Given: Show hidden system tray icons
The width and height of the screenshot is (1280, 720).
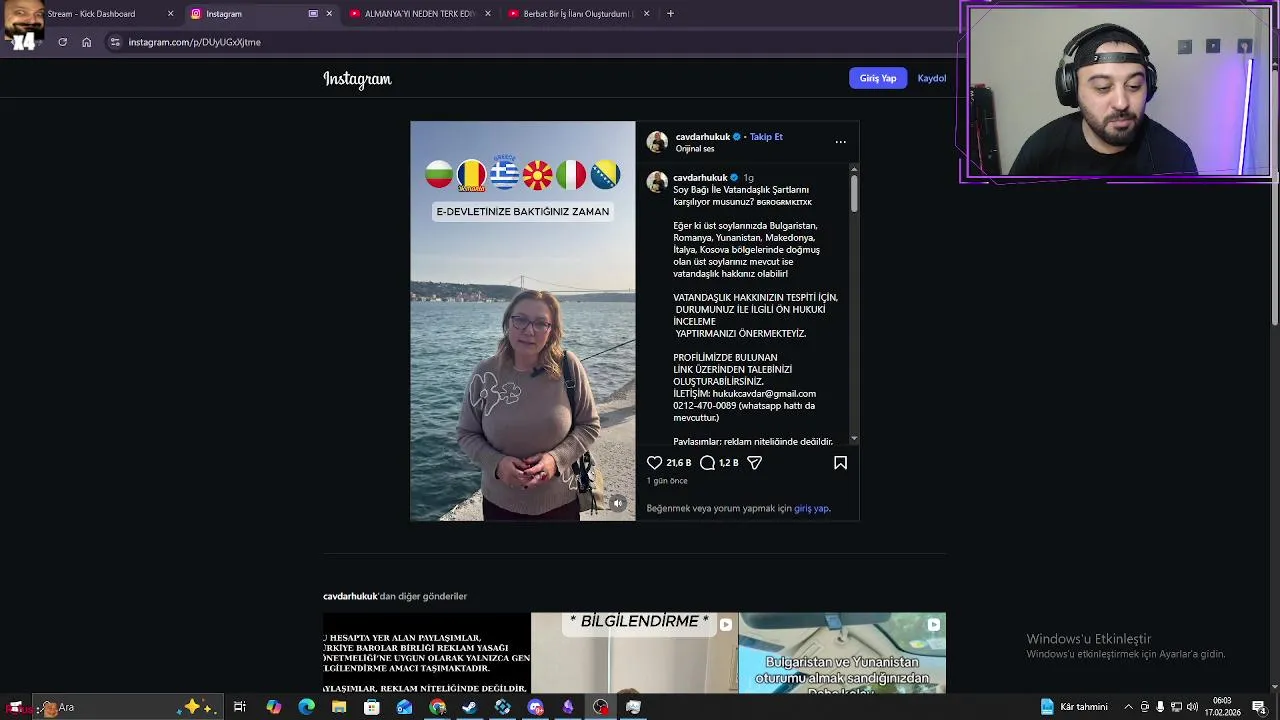Looking at the screenshot, I should coord(1129,707).
